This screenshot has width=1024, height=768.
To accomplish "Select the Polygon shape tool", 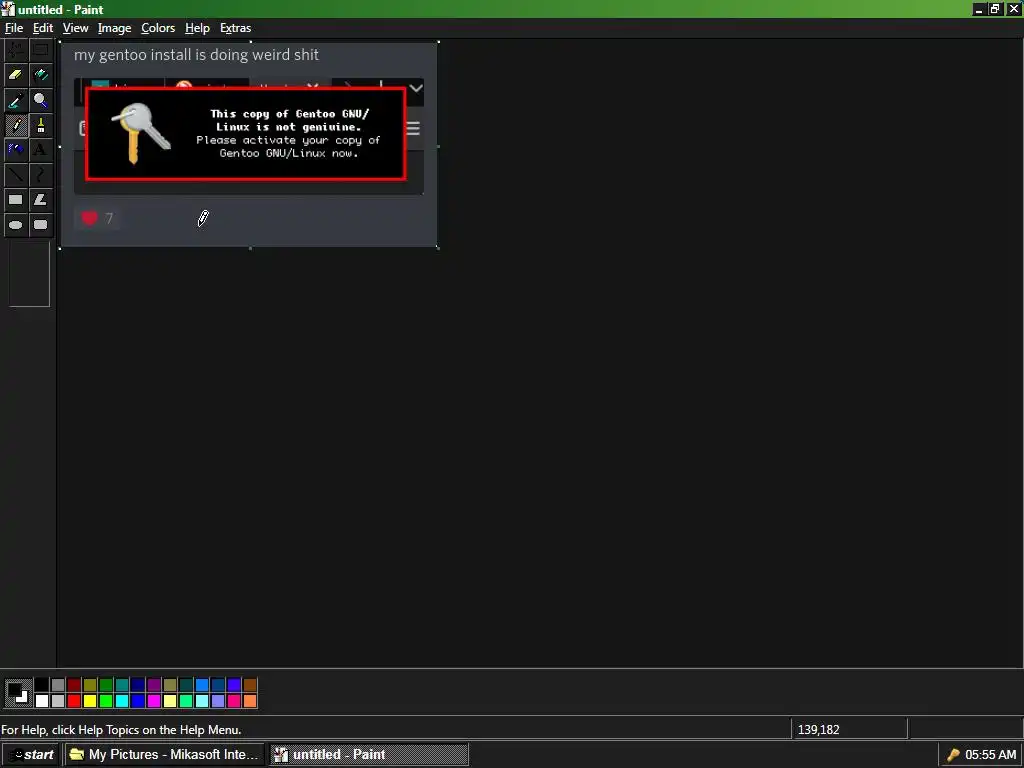I will click(x=40, y=200).
